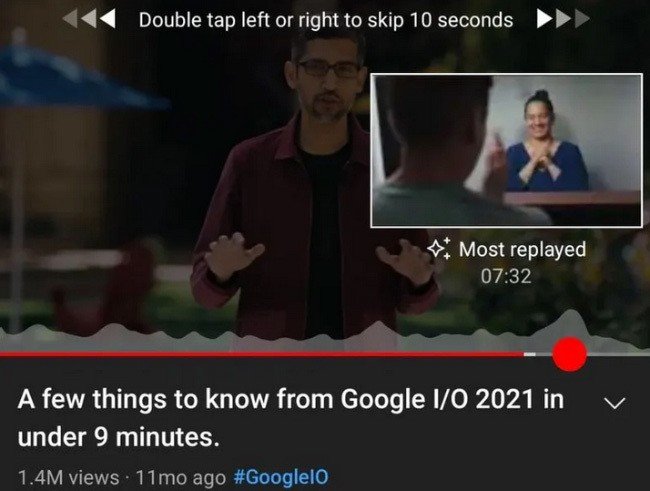Tap the skip 10 seconds hint text
Image resolution: width=650 pixels, height=491 pixels.
coord(326,19)
